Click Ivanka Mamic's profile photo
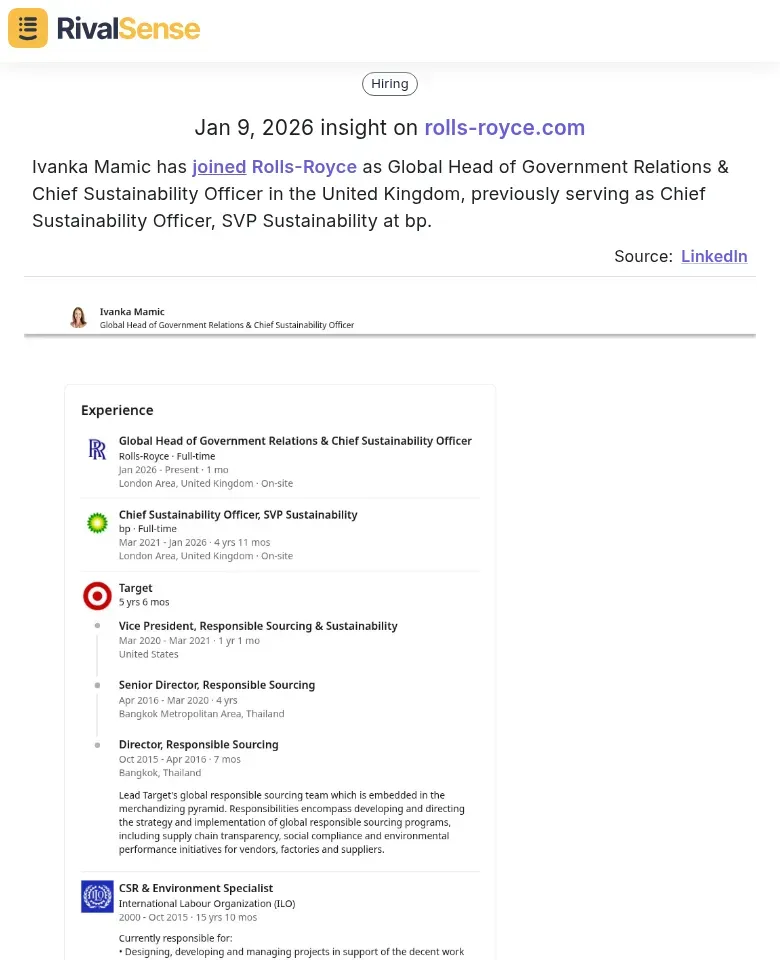The image size is (780, 960). (x=78, y=318)
